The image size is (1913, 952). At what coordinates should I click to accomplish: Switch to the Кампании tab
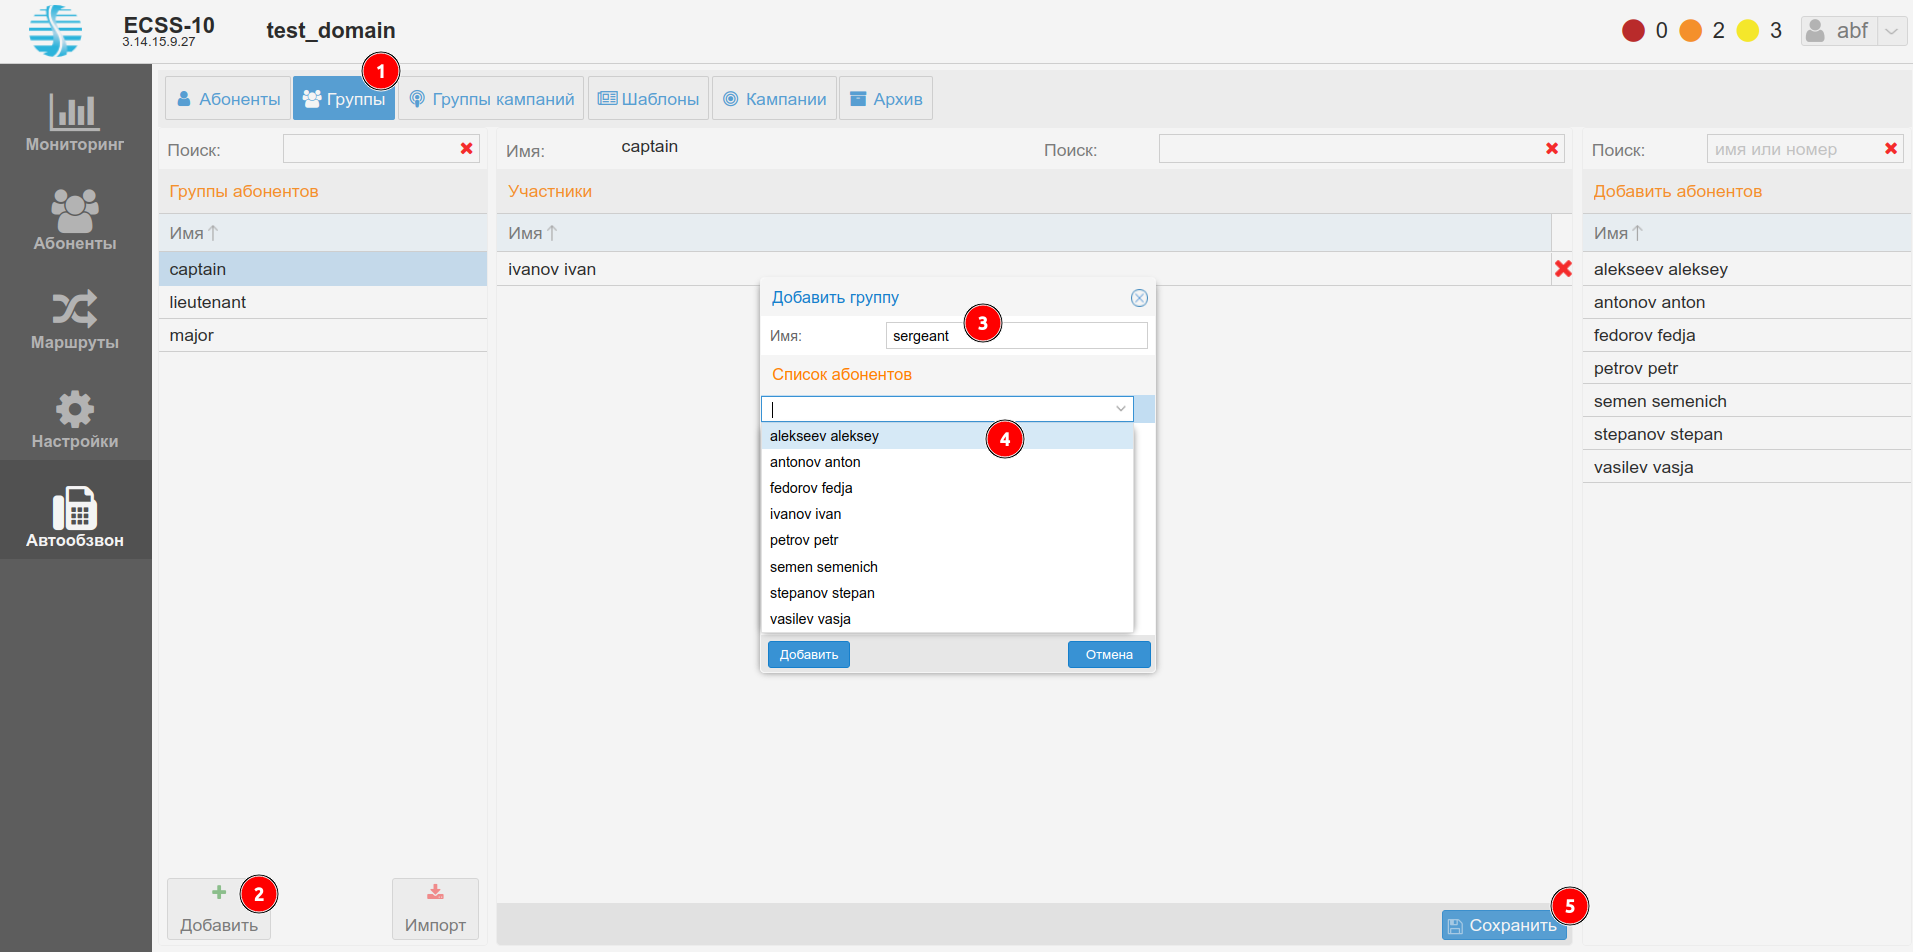774,99
